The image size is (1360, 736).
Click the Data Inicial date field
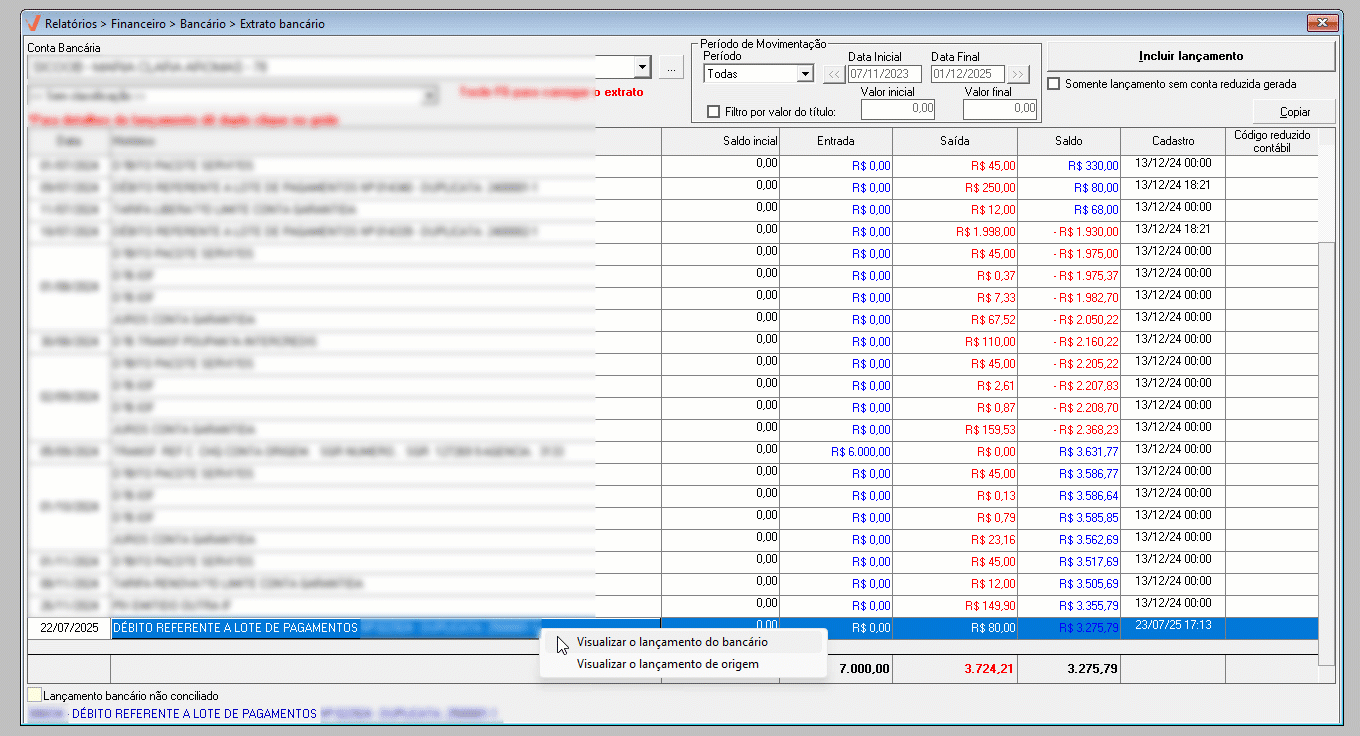point(884,73)
